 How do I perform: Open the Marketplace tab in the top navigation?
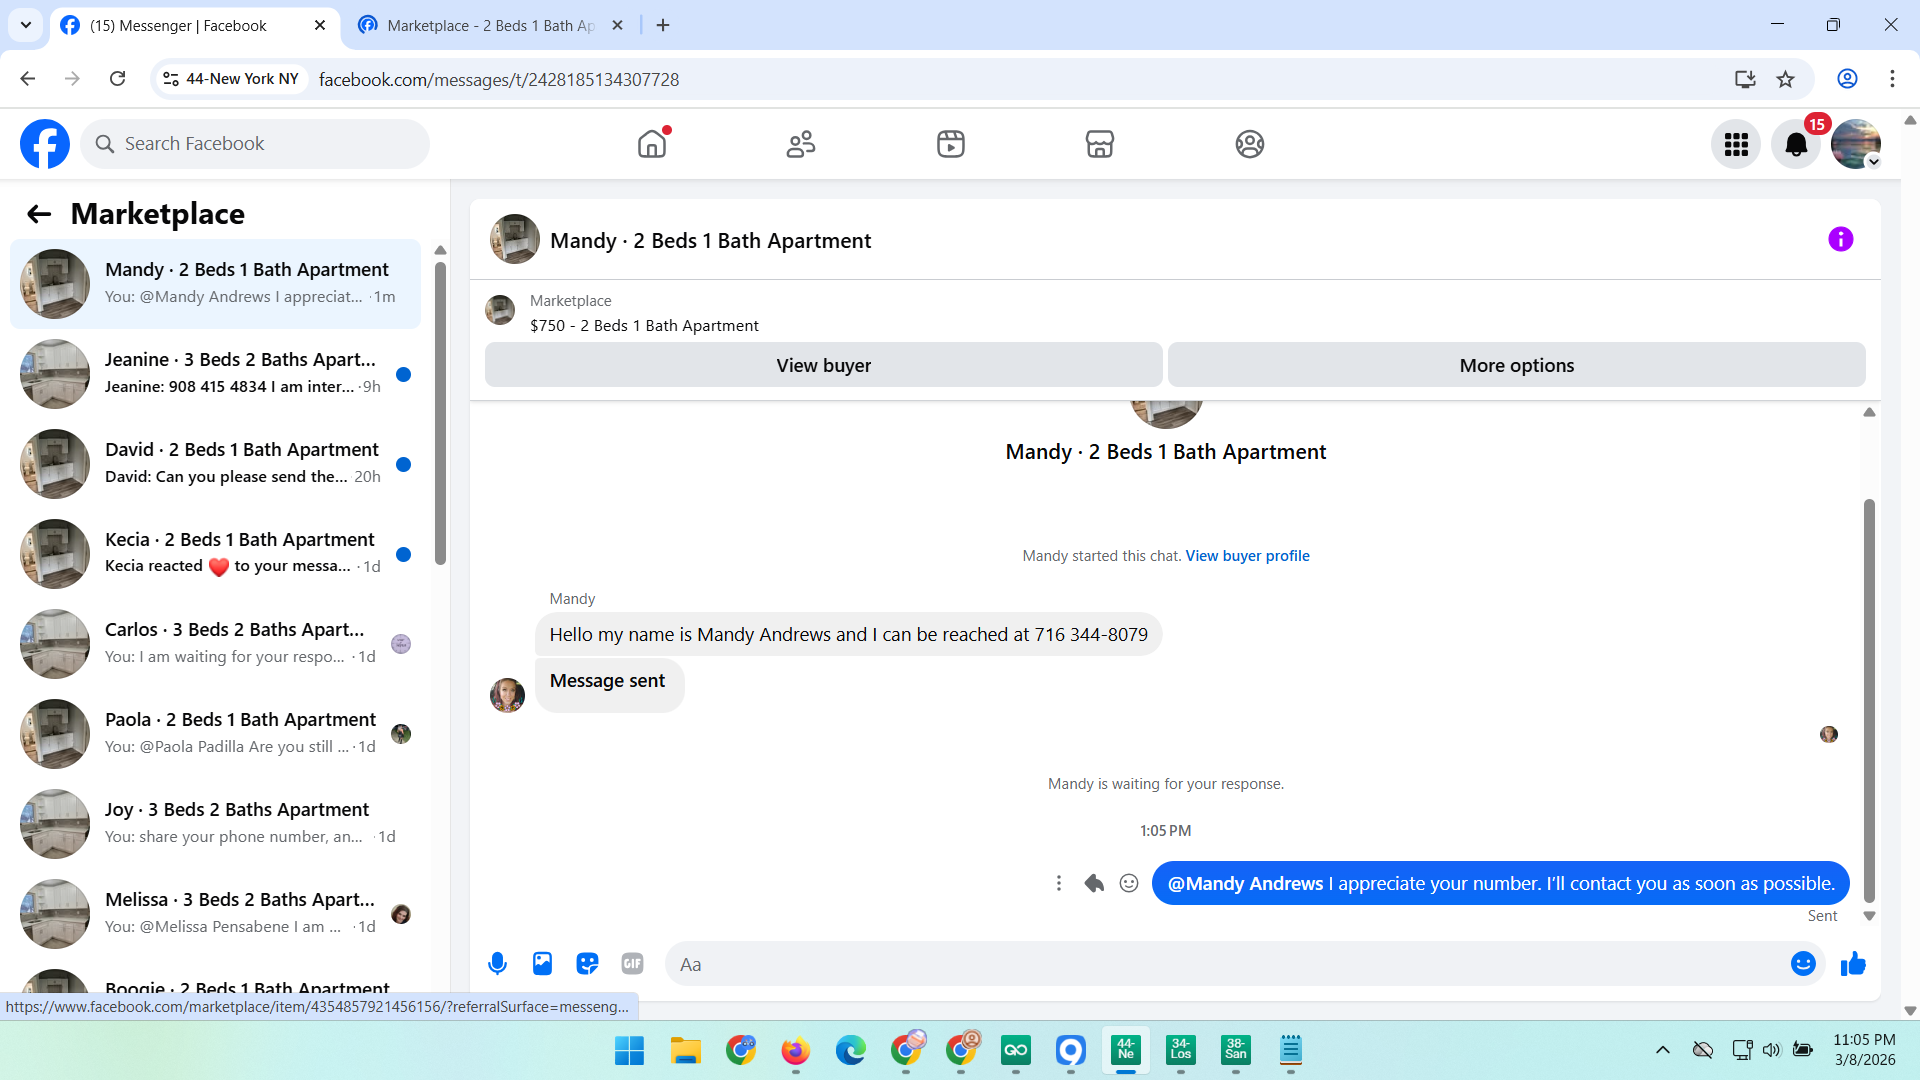(x=1099, y=145)
